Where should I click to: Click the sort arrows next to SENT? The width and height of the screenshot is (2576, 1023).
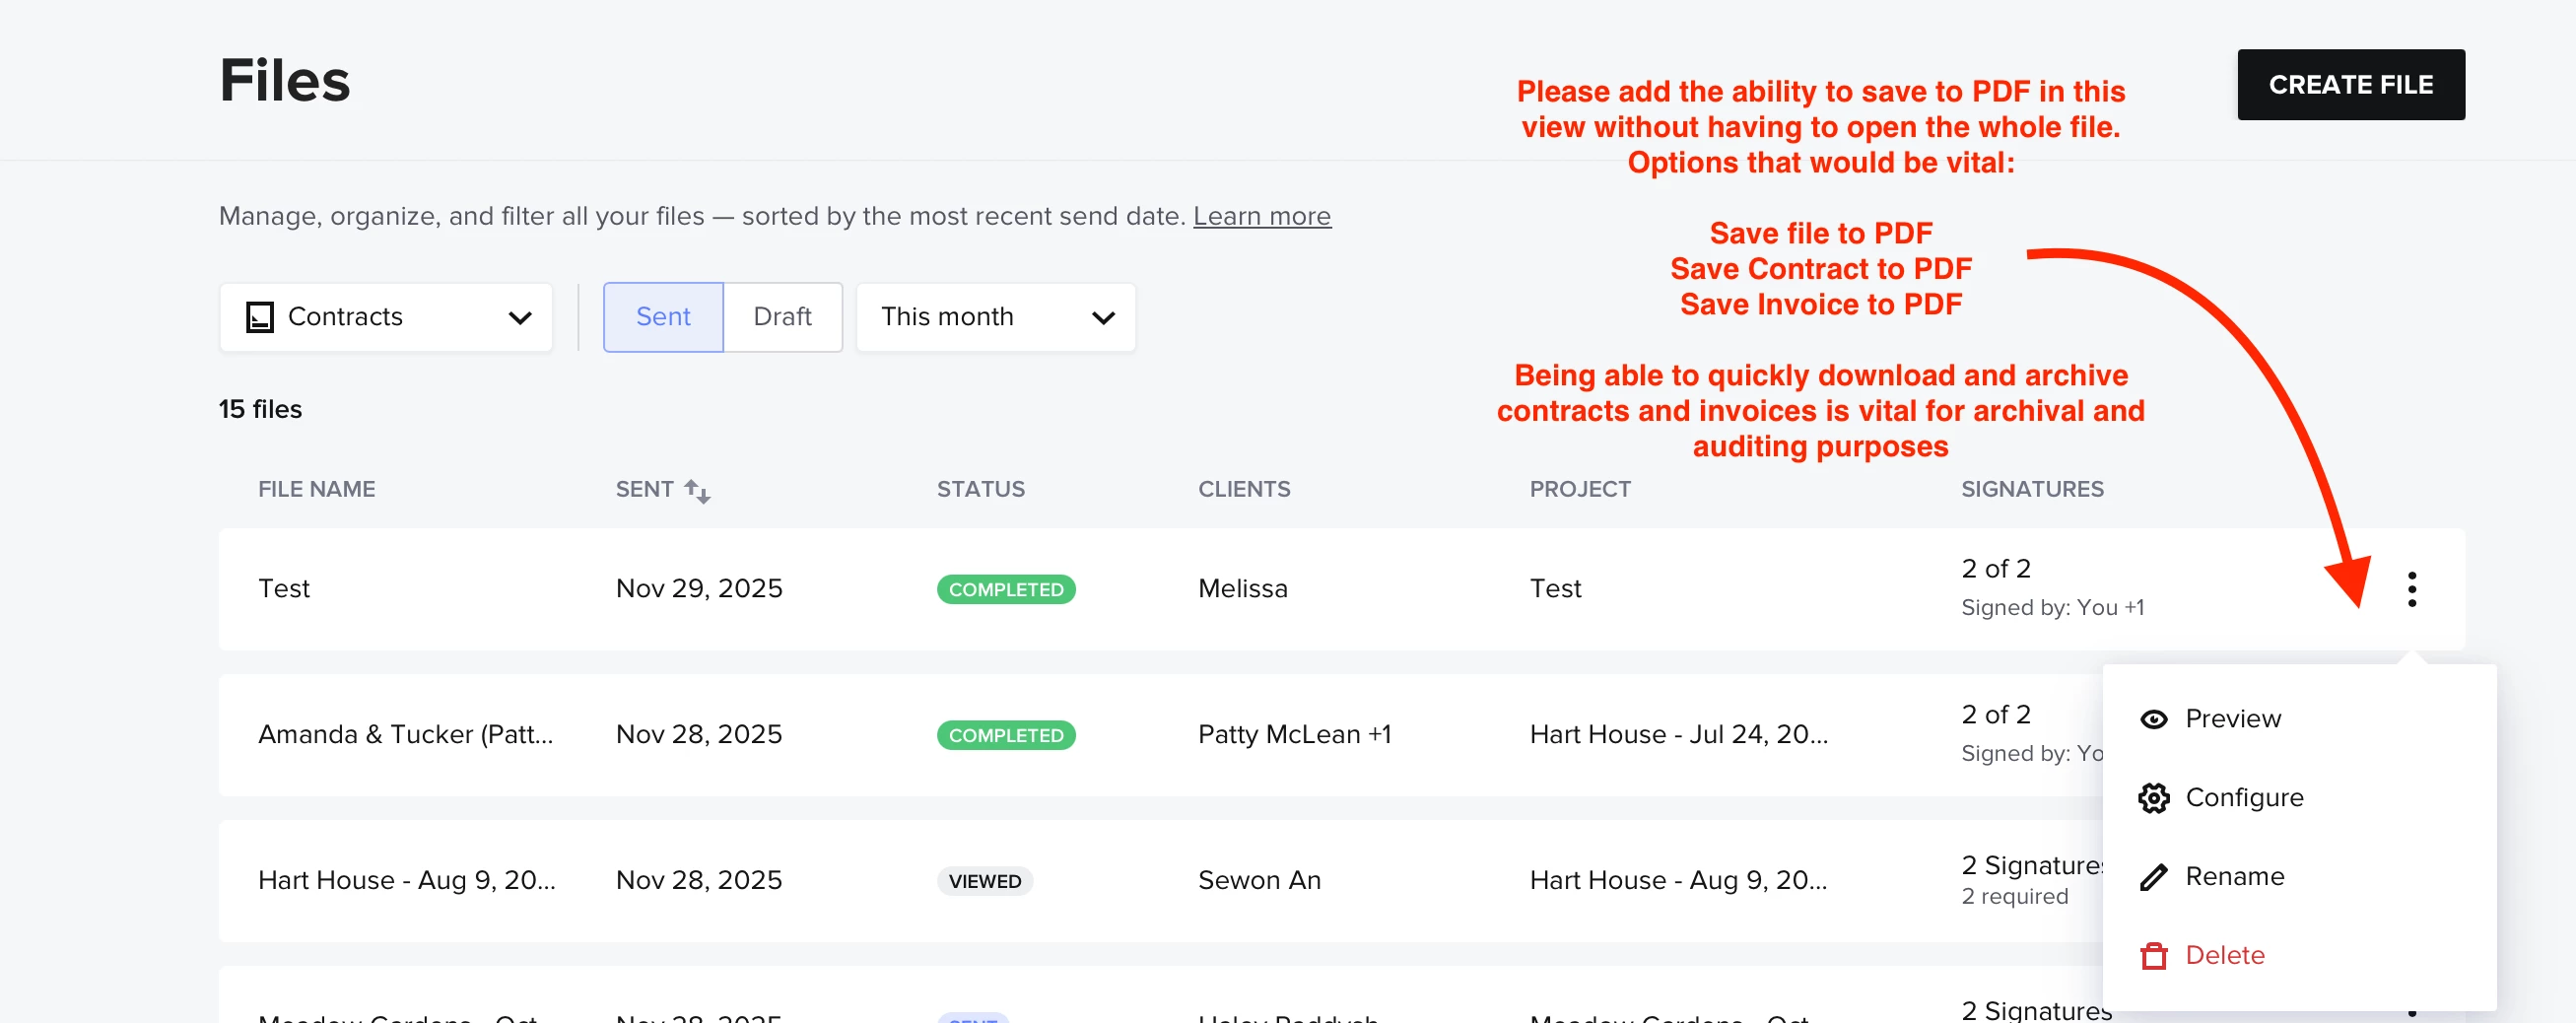[x=697, y=490]
